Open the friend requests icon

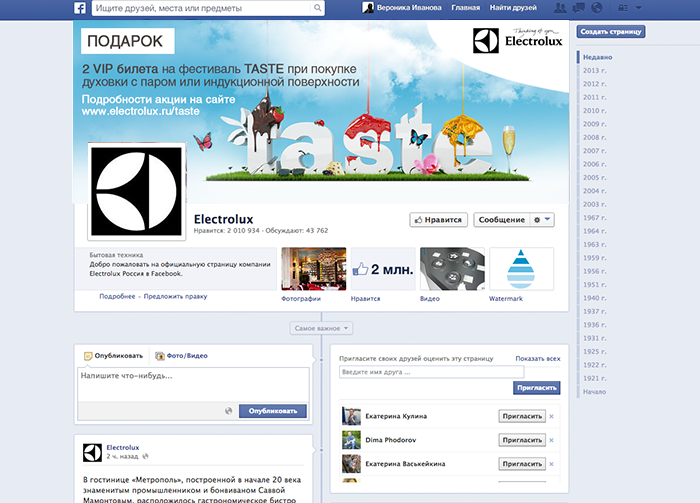tap(560, 8)
